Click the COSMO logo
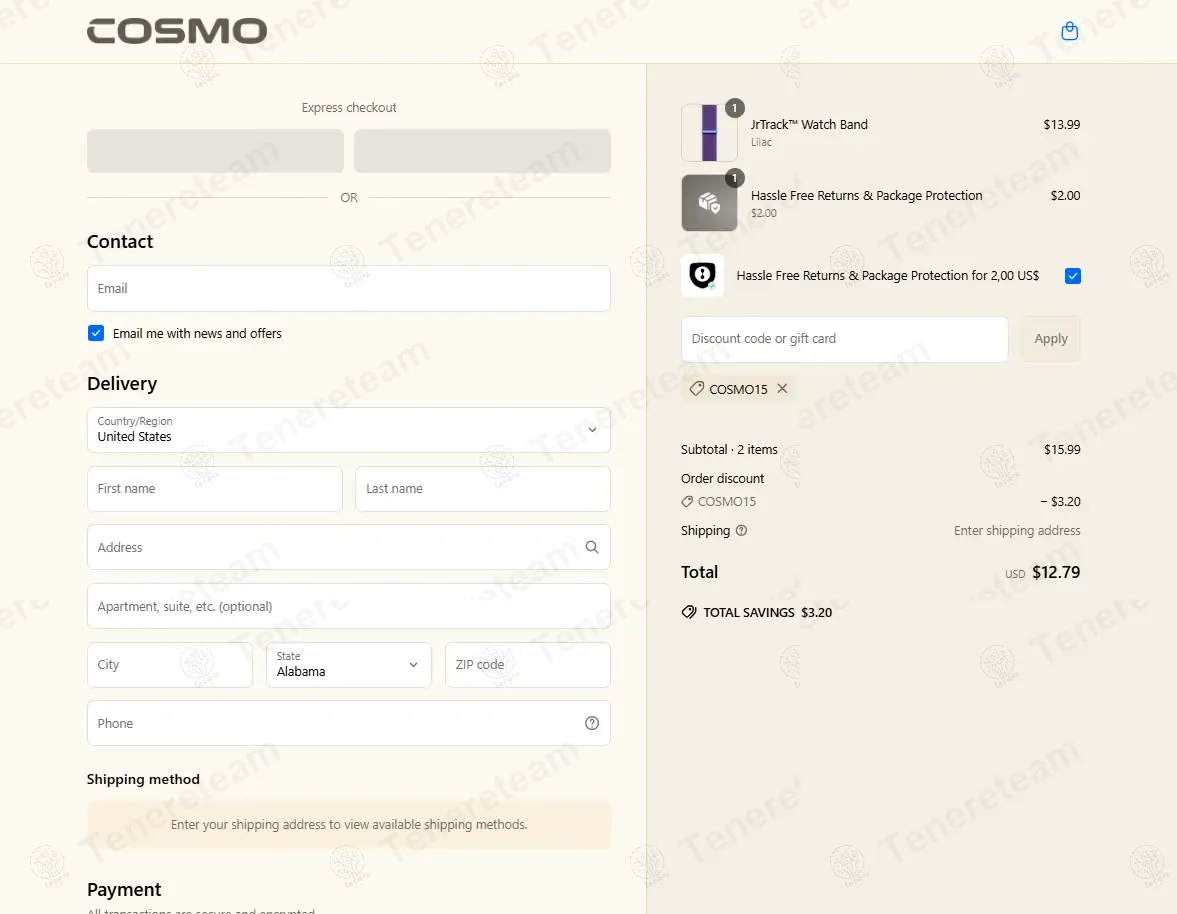This screenshot has height=914, width=1177. click(177, 31)
